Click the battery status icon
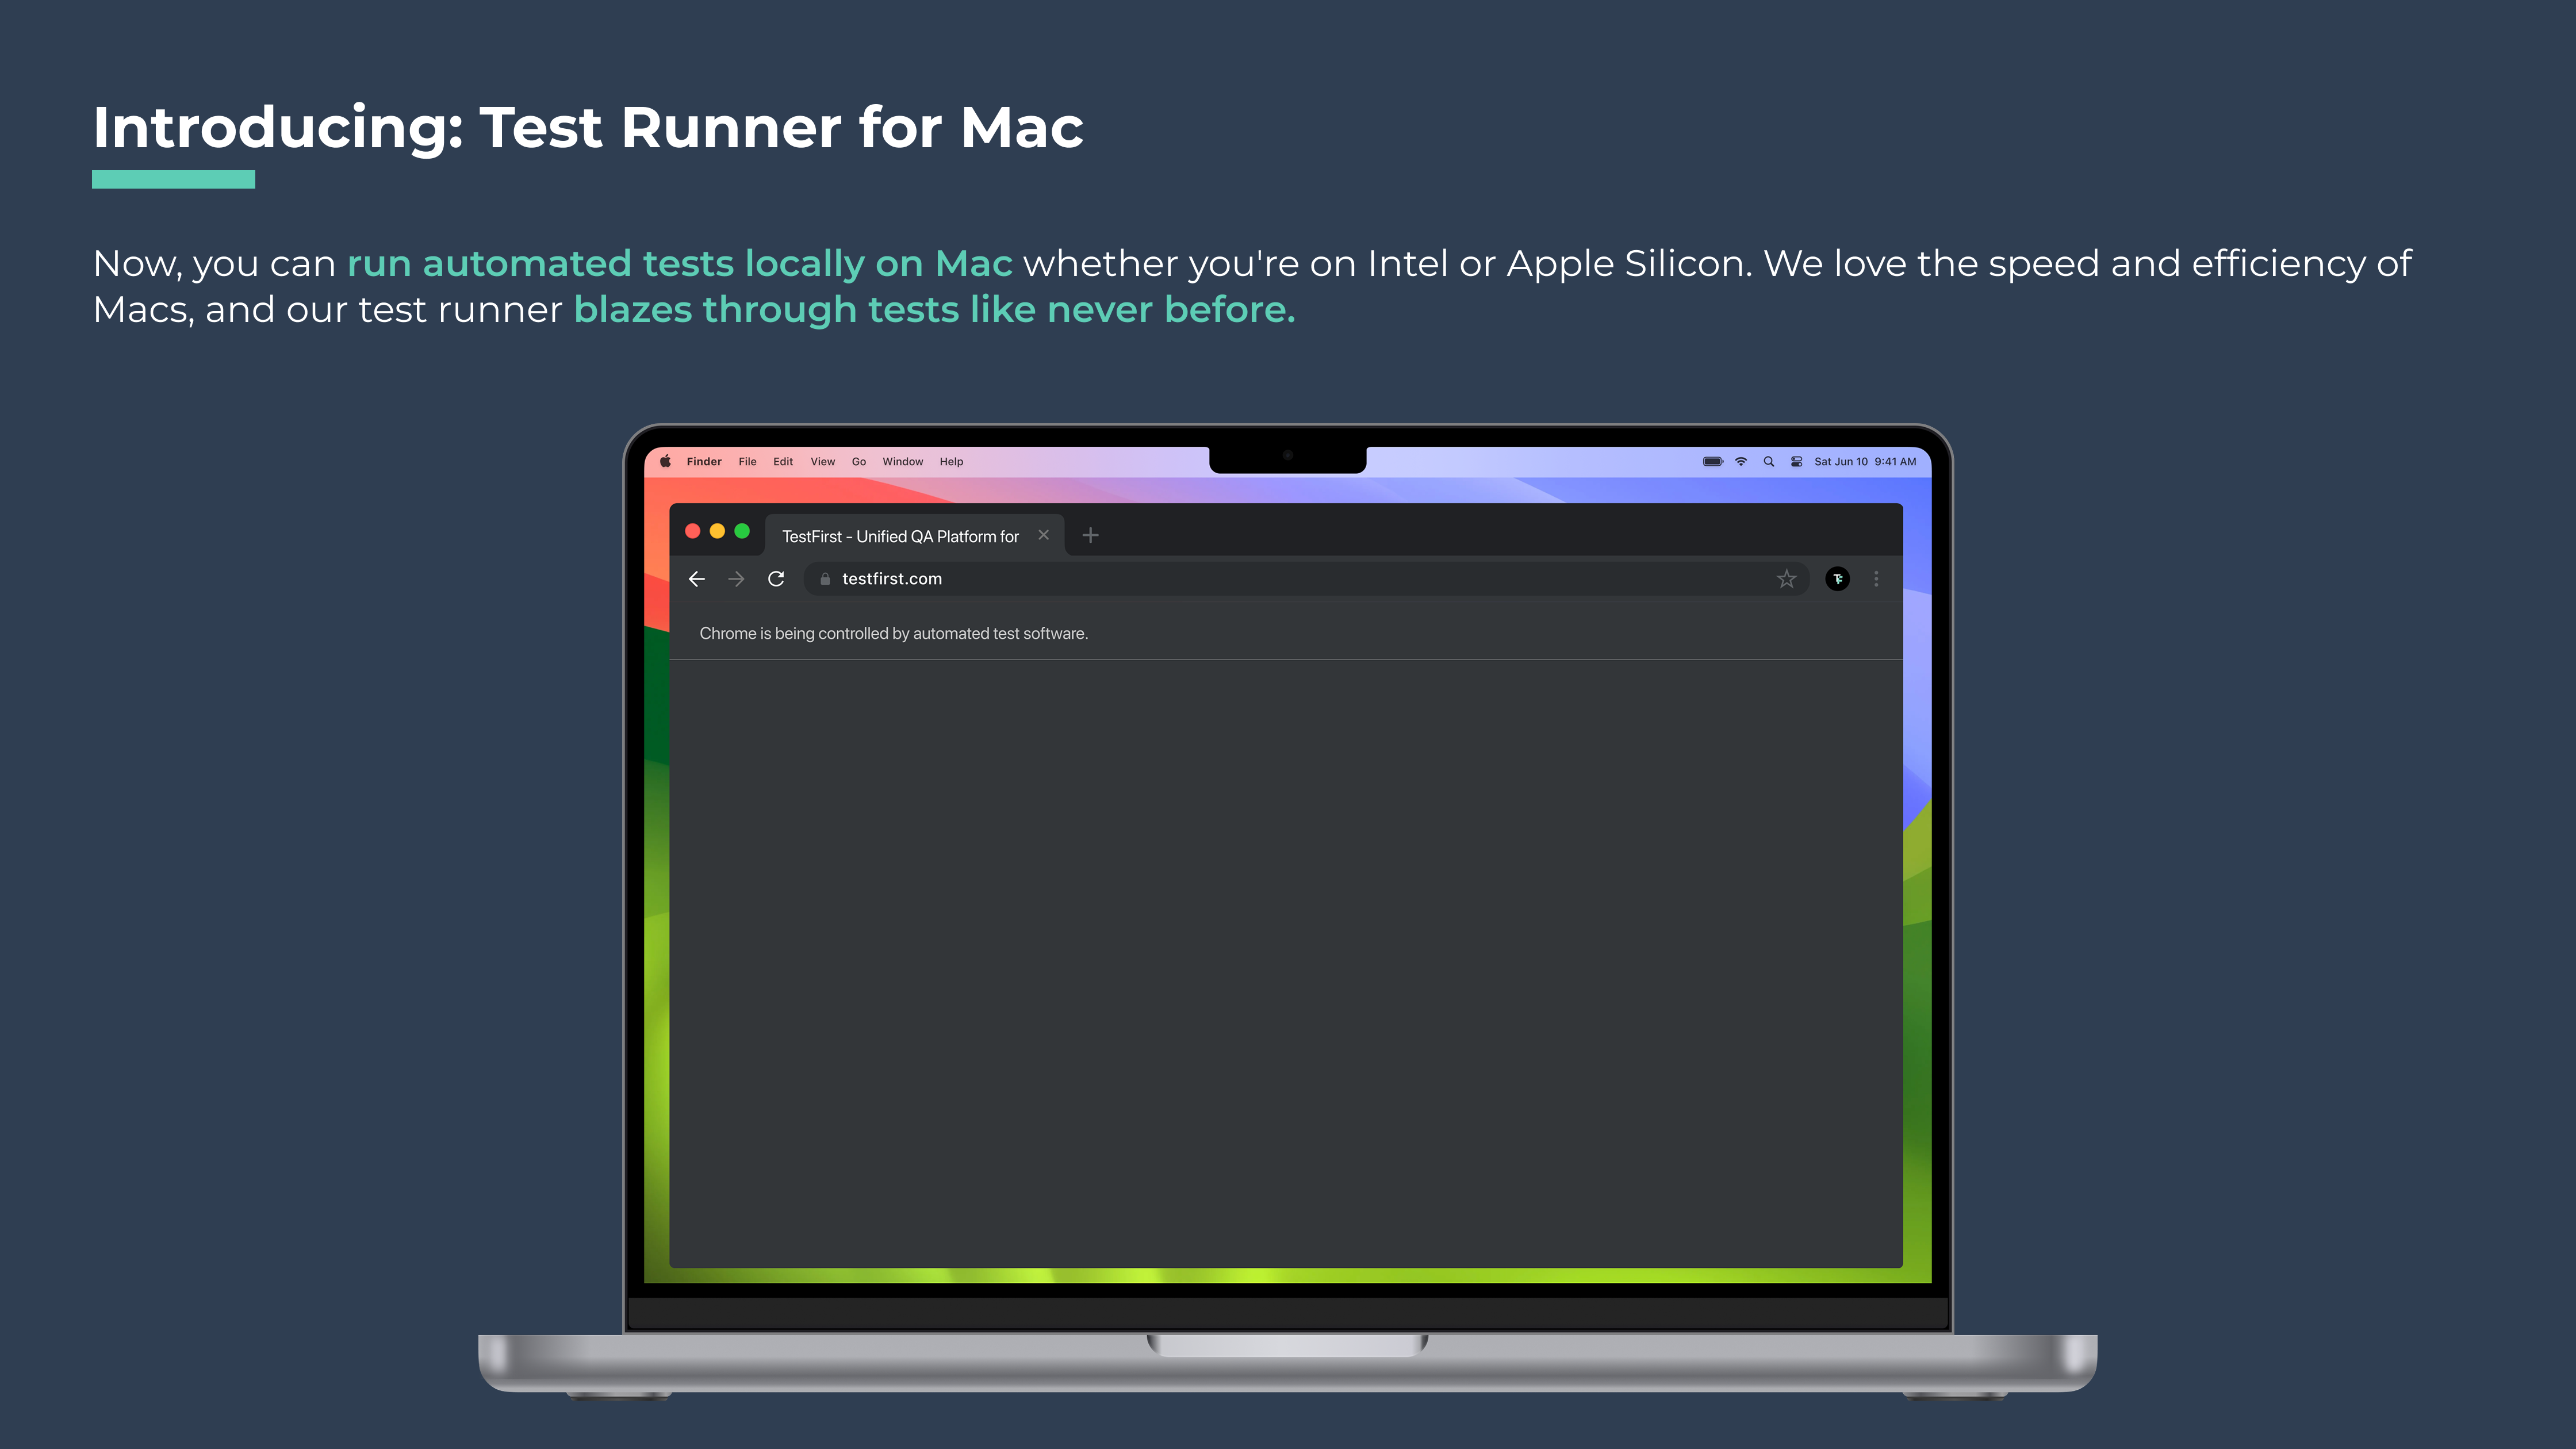Viewport: 2576px width, 1449px height. point(1712,462)
